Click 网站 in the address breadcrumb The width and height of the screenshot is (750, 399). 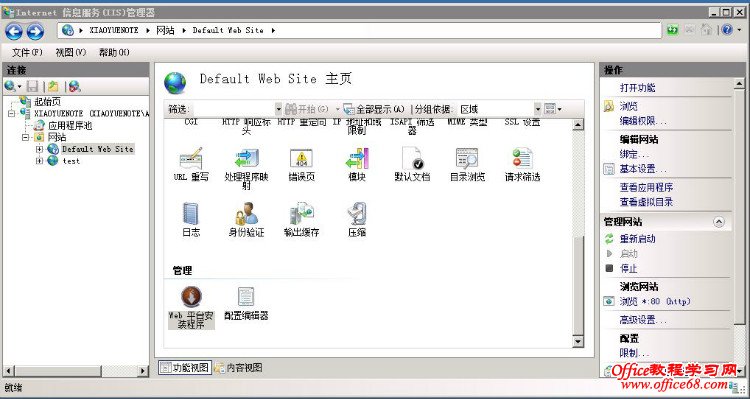coord(165,30)
